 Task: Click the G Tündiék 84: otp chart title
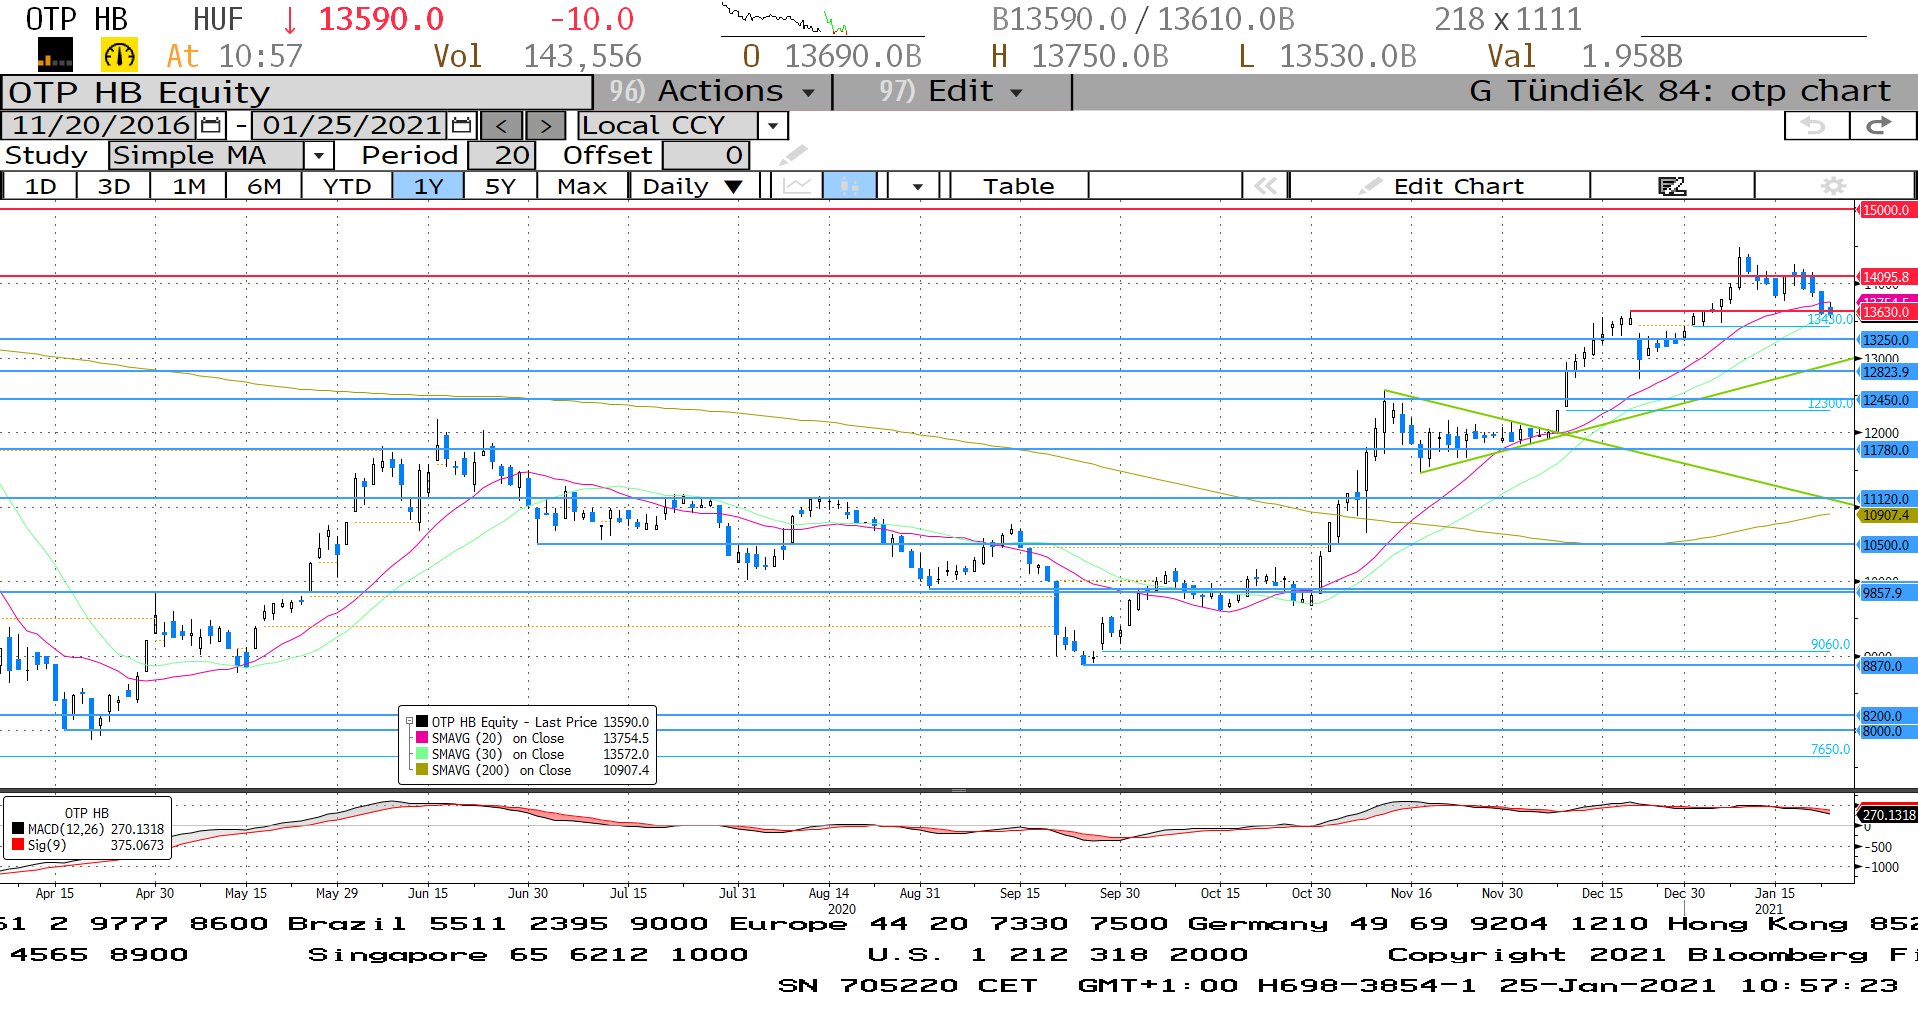click(x=1680, y=91)
